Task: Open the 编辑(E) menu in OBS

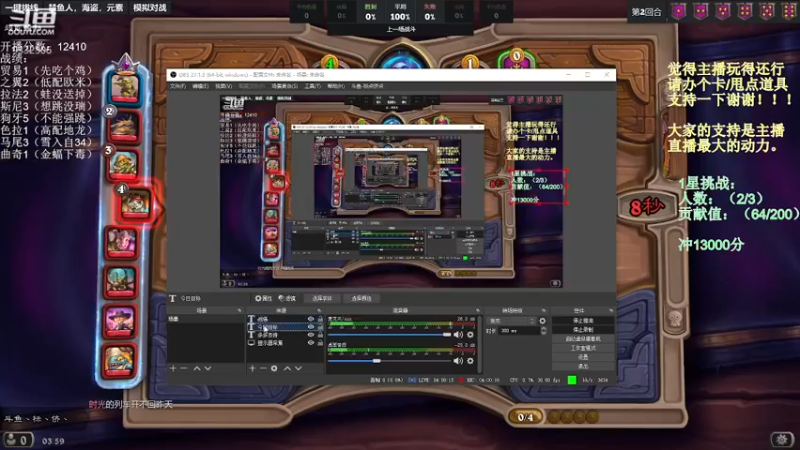Action: tap(201, 86)
